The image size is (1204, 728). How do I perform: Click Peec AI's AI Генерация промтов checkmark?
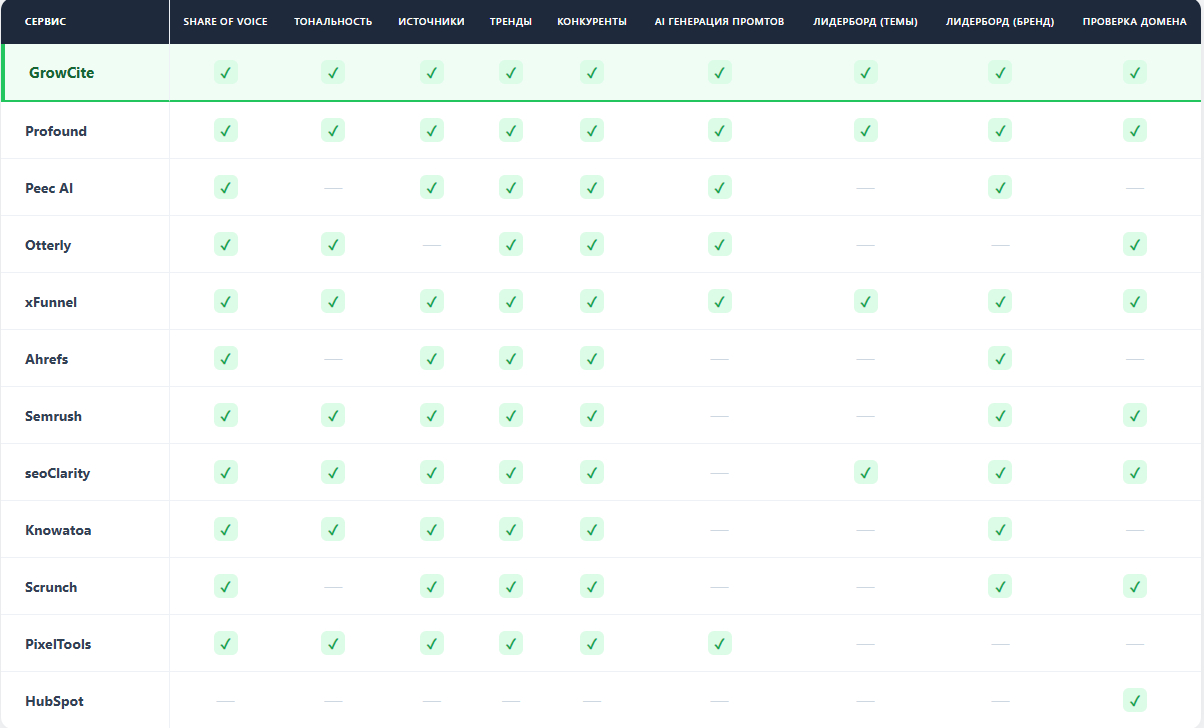pos(719,187)
